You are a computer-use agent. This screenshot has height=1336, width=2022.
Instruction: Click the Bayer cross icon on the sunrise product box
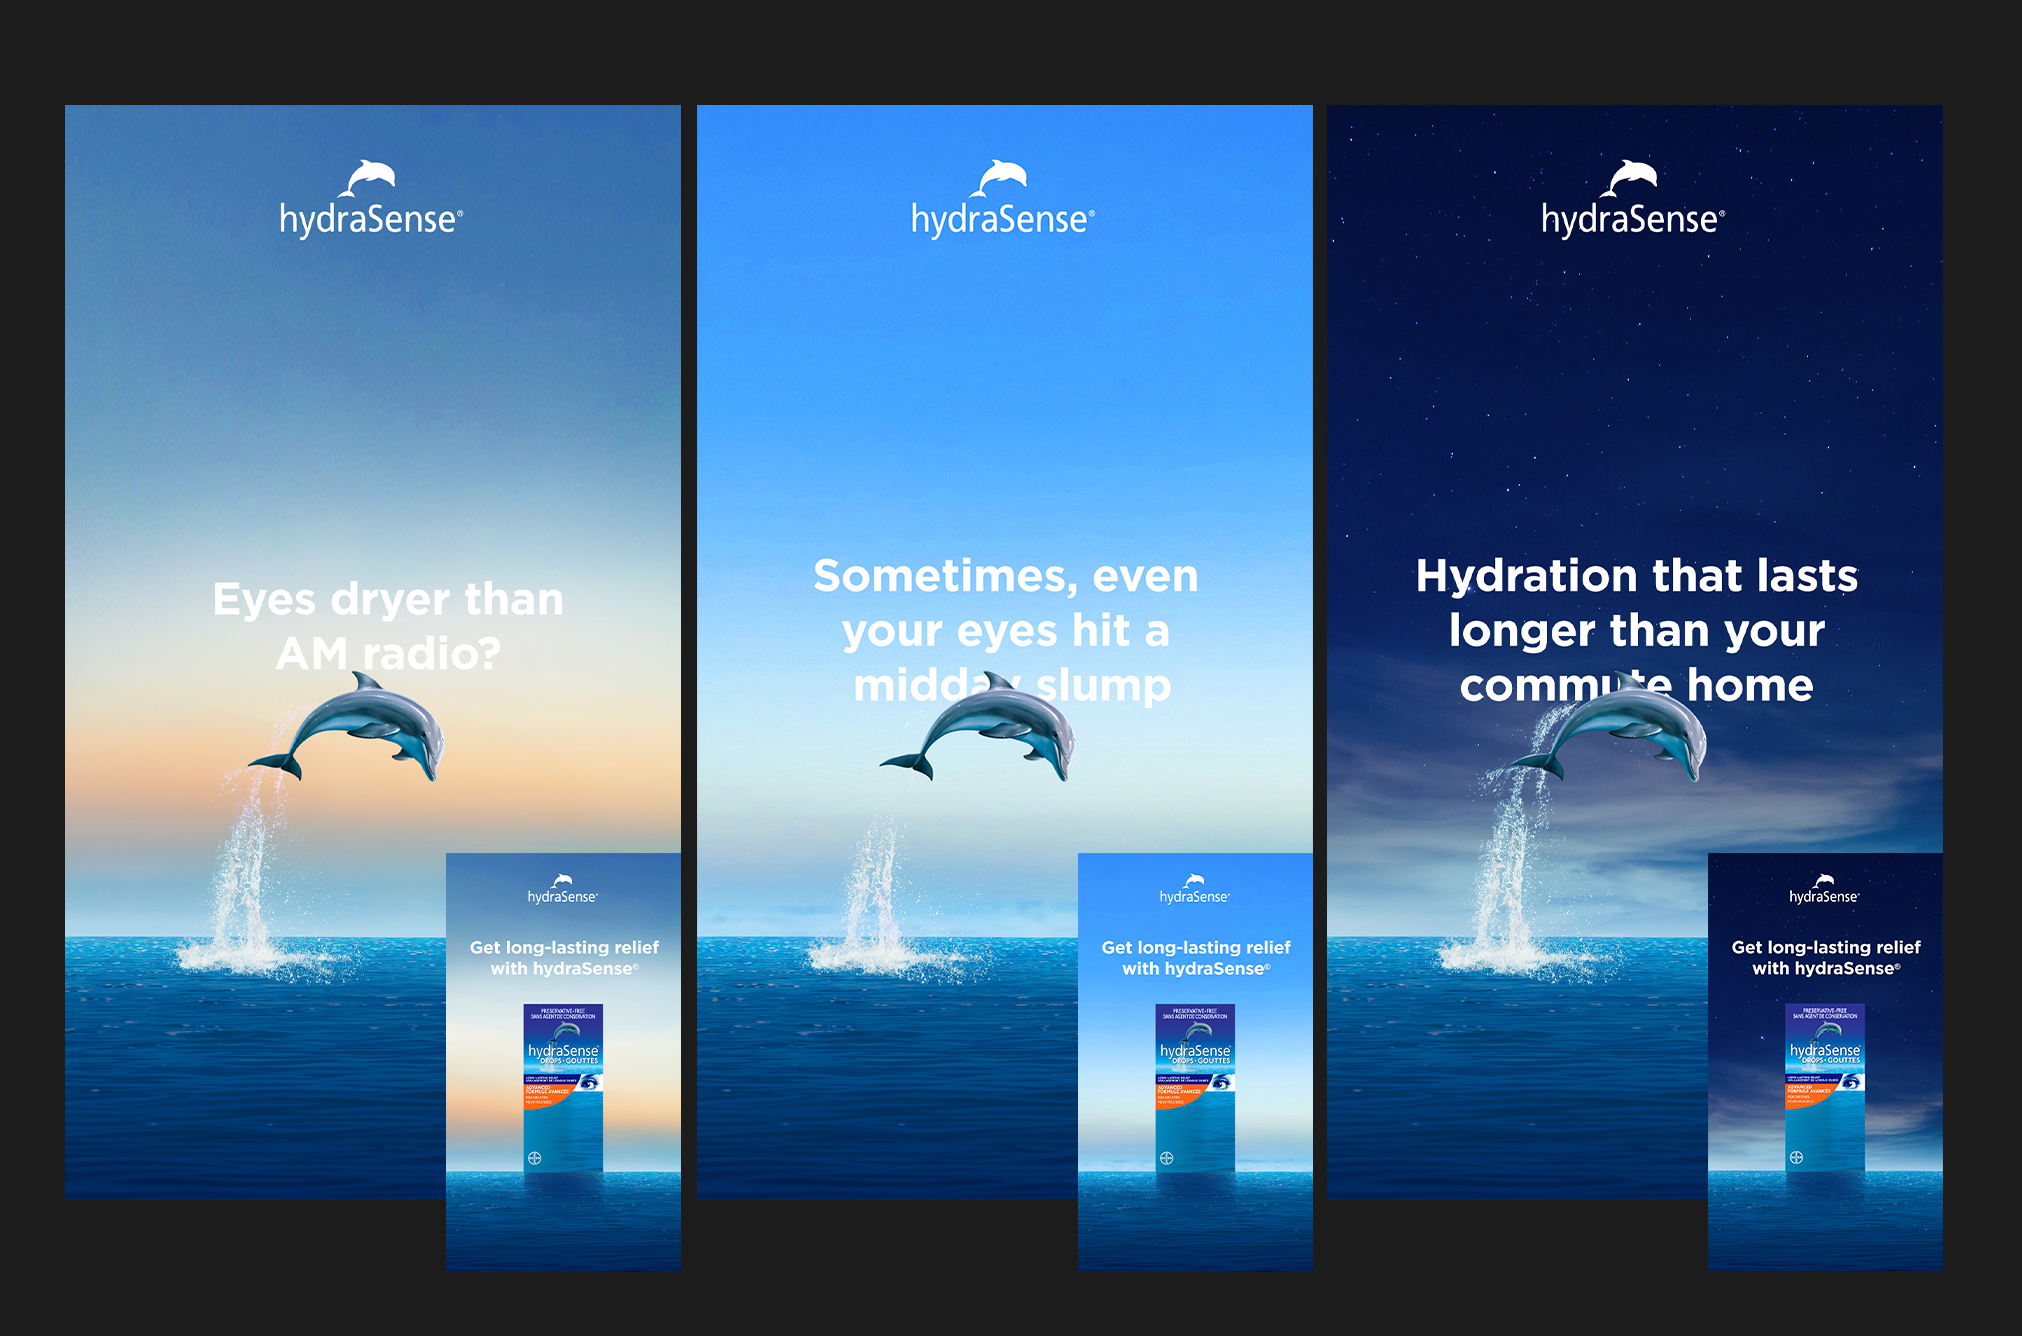(535, 1158)
